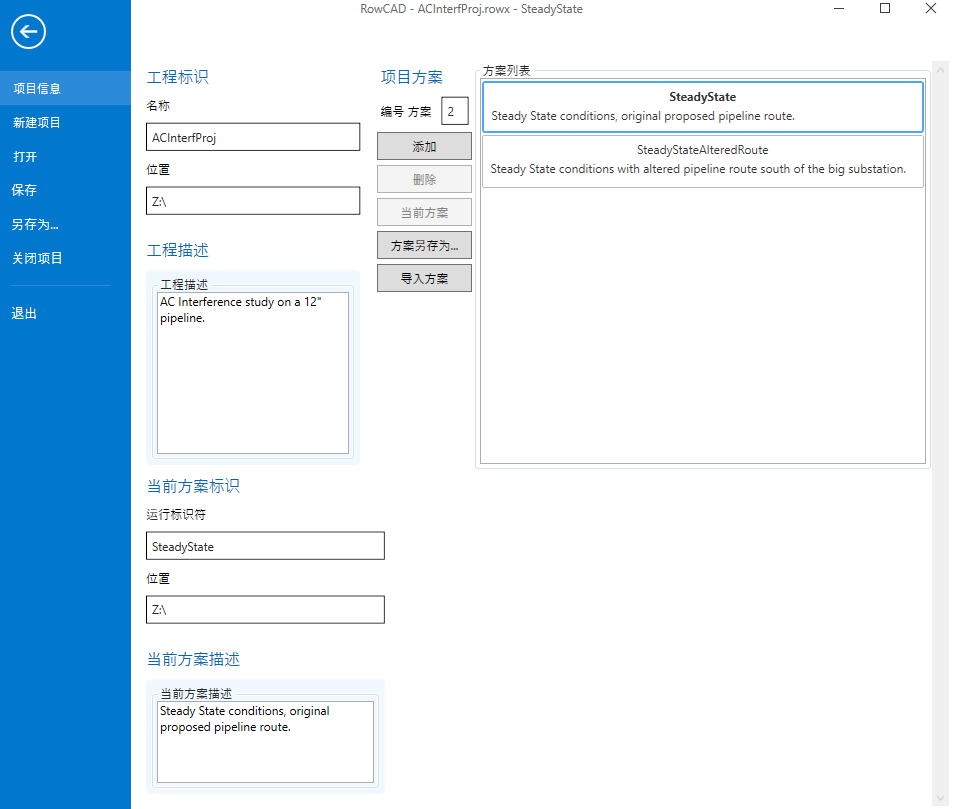Click the 编号 方案 number box
The width and height of the screenshot is (954, 809).
(x=454, y=111)
